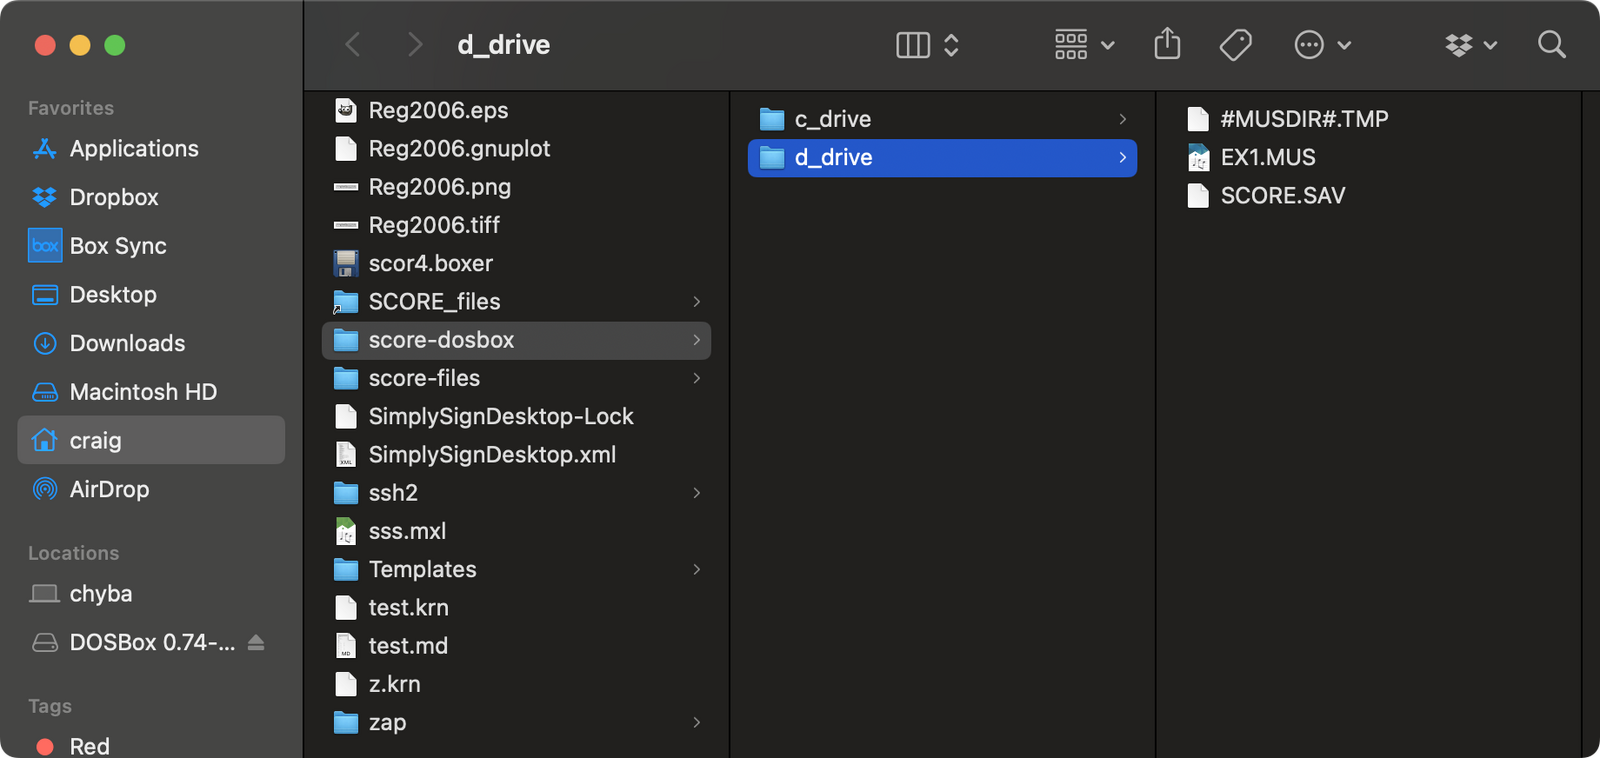Click the Red tag in sidebar
This screenshot has width=1600, height=758.
89,746
